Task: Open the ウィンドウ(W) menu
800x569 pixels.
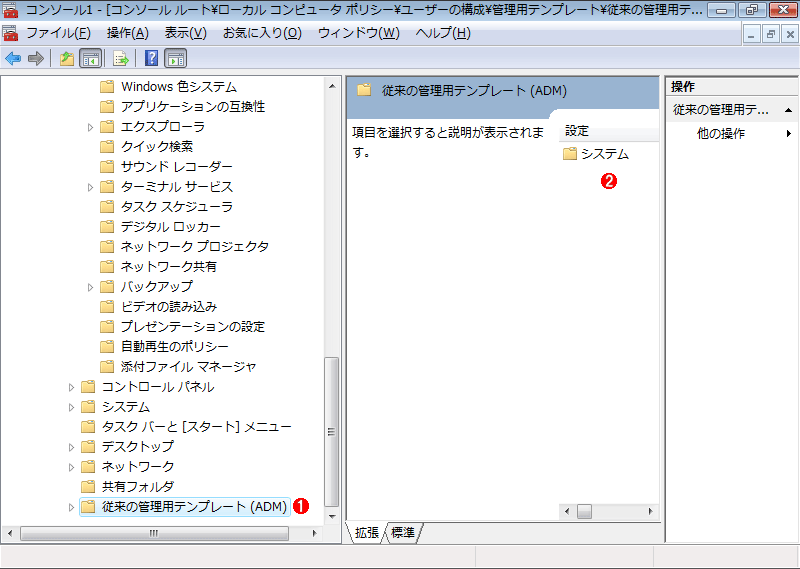Action: tap(359, 34)
